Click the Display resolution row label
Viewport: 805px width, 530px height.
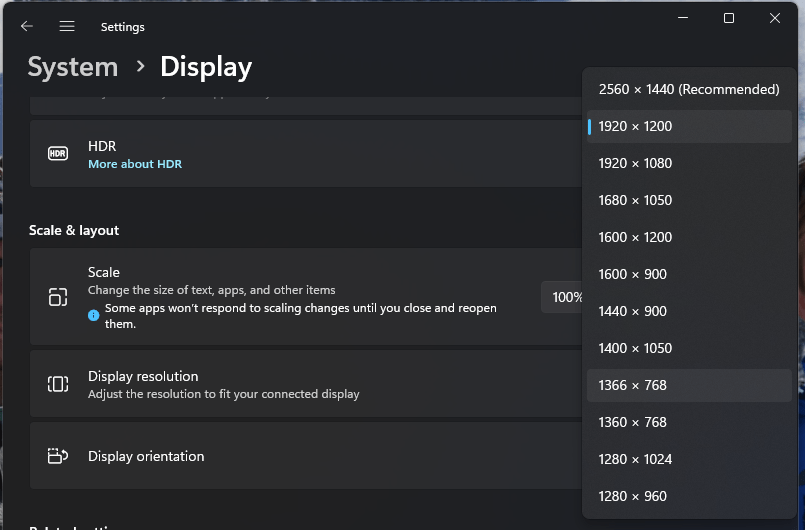[143, 376]
